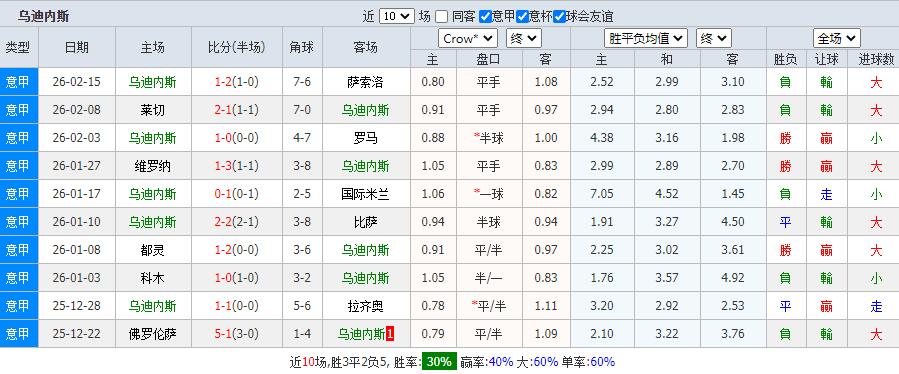Click home team 莱切

click(152, 110)
